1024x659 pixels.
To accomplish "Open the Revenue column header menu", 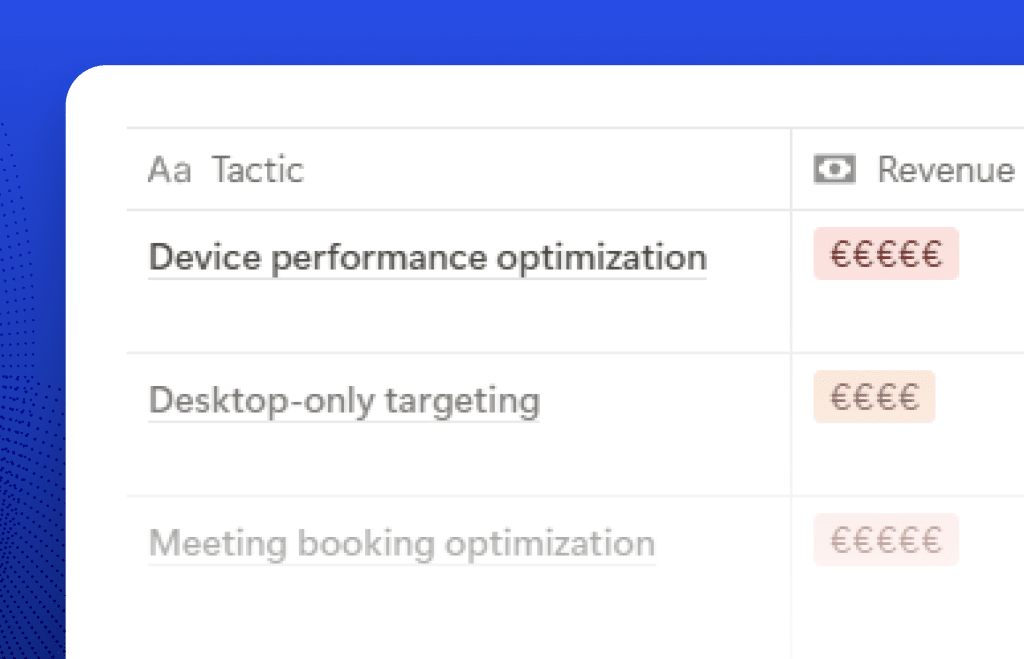I will pyautogui.click(x=945, y=170).
